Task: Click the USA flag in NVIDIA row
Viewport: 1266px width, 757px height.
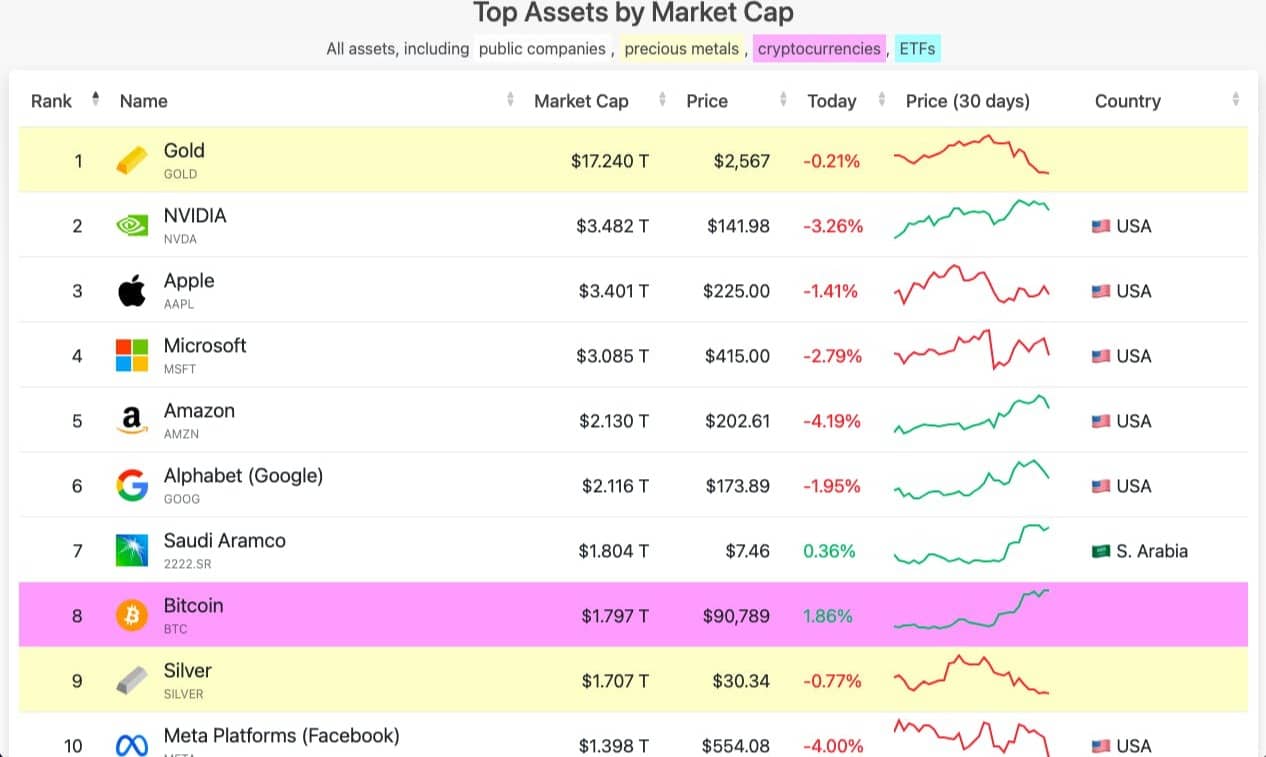Action: pyautogui.click(x=1101, y=226)
